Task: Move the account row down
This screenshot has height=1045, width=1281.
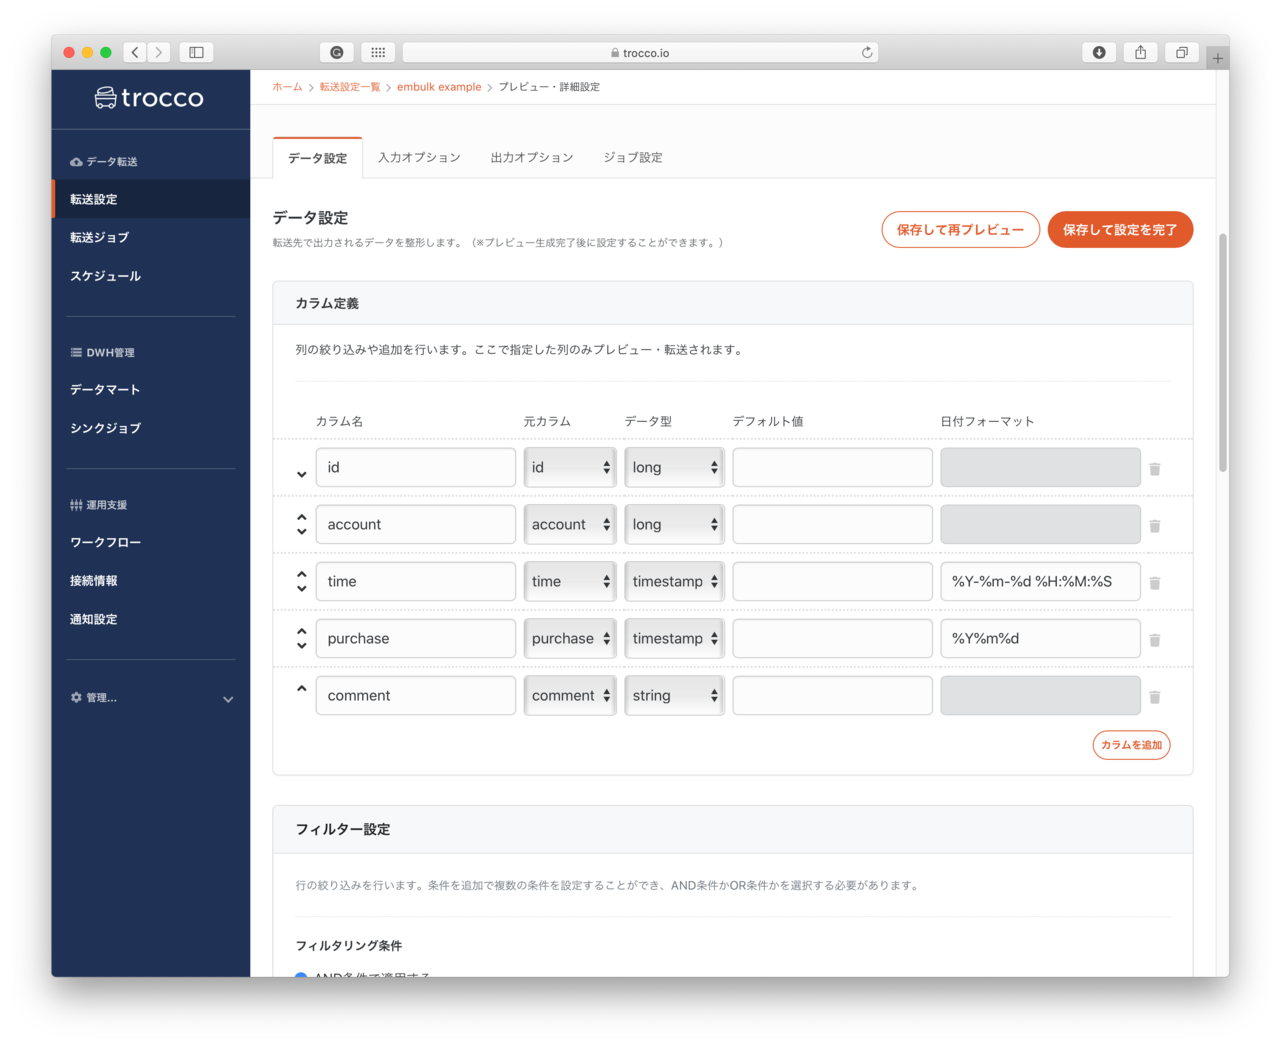Action: pyautogui.click(x=301, y=532)
